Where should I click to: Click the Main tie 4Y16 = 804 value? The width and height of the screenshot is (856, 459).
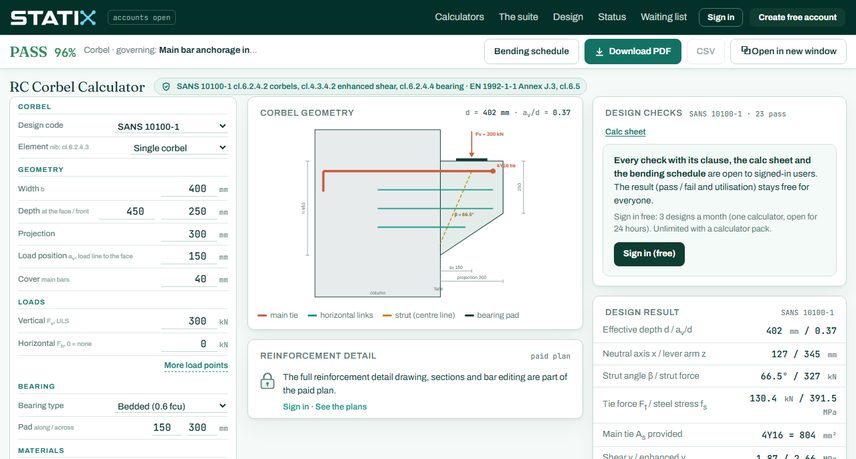tap(799, 435)
